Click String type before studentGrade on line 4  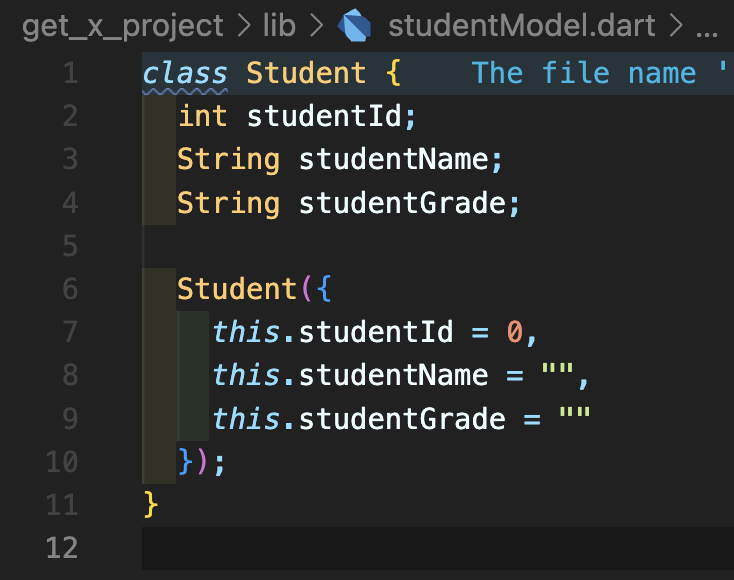[228, 204]
